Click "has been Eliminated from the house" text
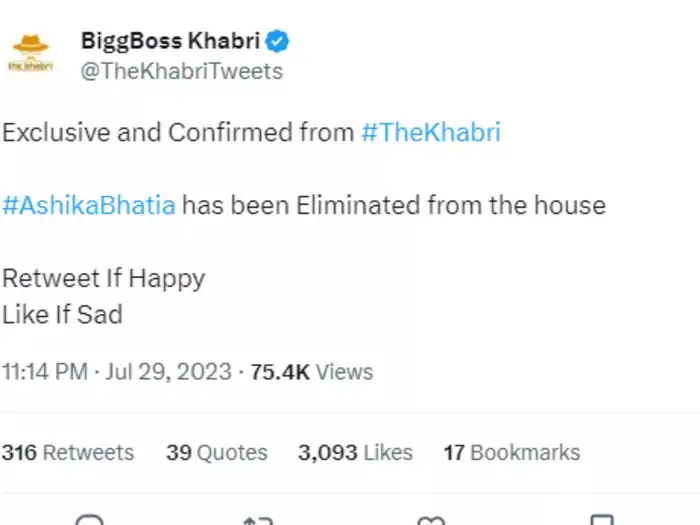Image resolution: width=700 pixels, height=525 pixels. point(393,205)
